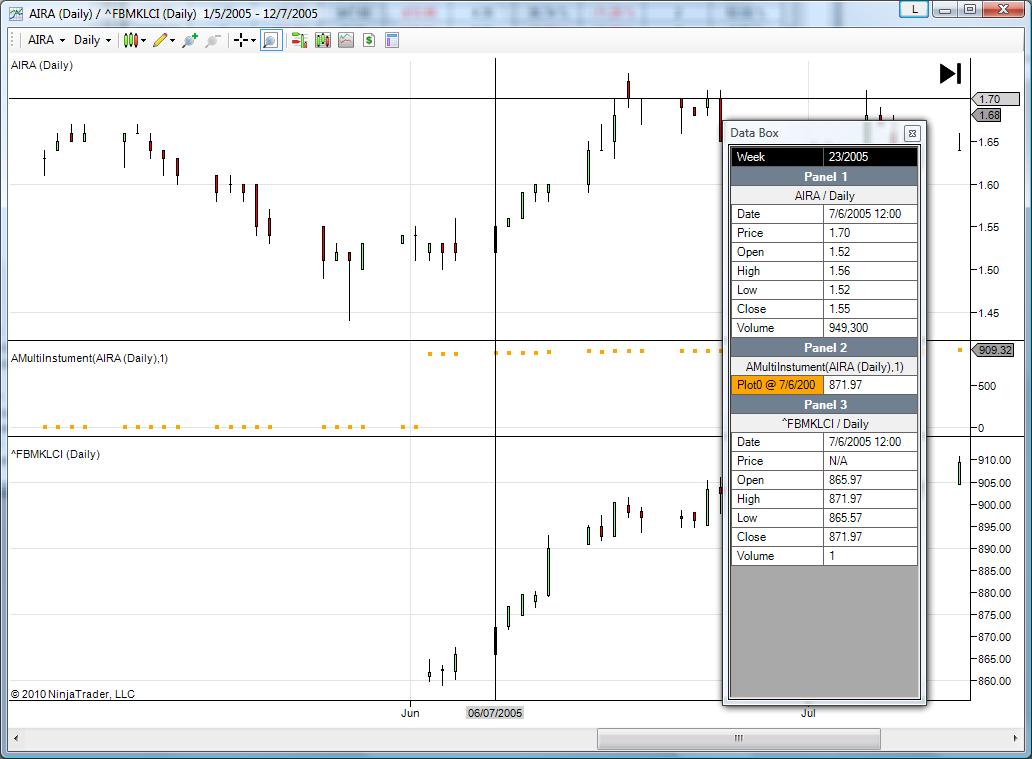Click the jump to last bar icon
Viewport: 1032px width, 759px height.
pyautogui.click(x=950, y=73)
